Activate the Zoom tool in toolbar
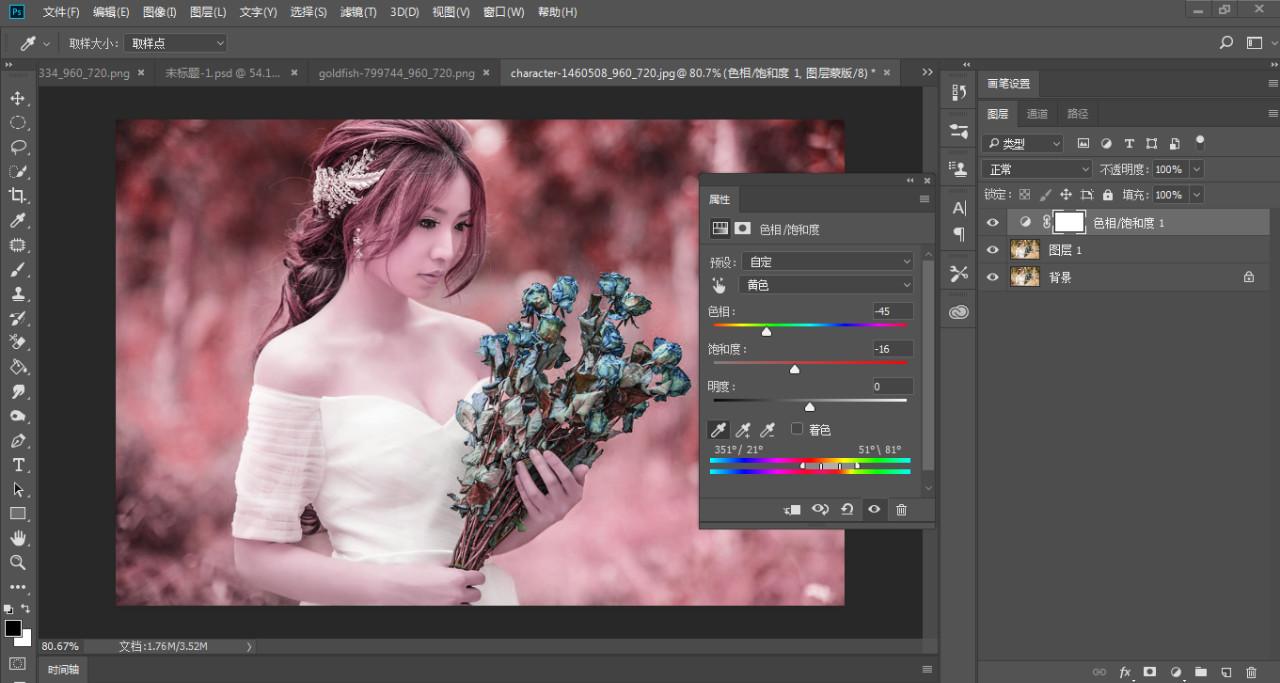 pos(17,563)
